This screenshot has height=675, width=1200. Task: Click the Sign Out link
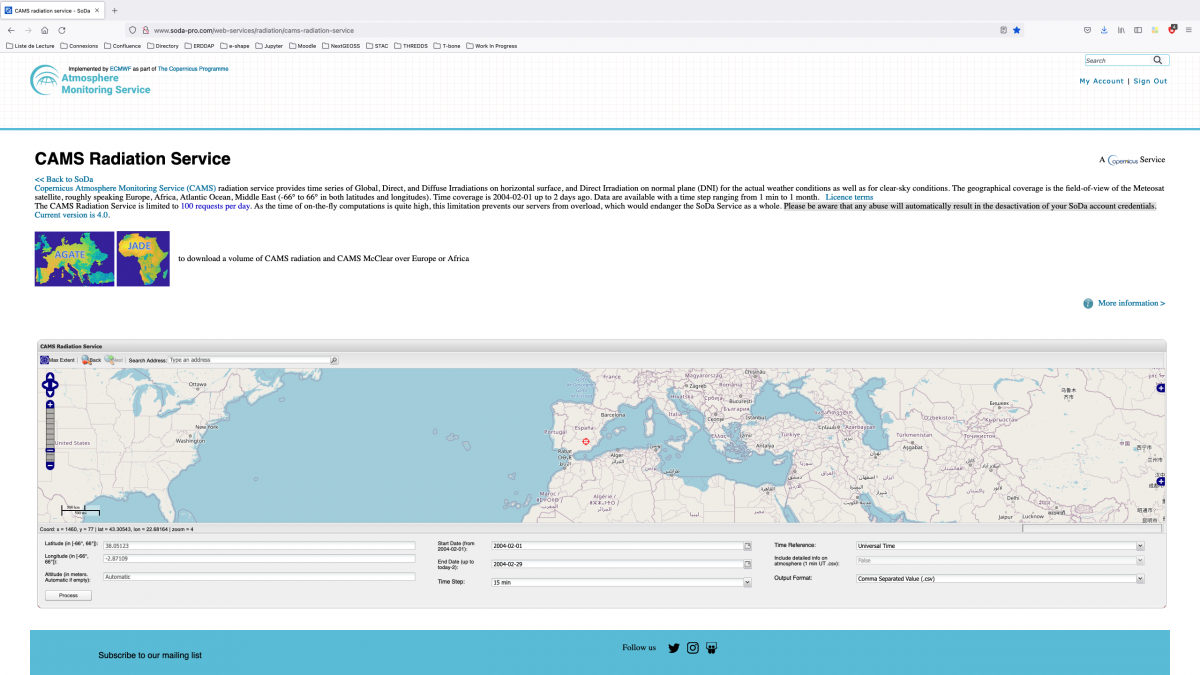[1150, 81]
